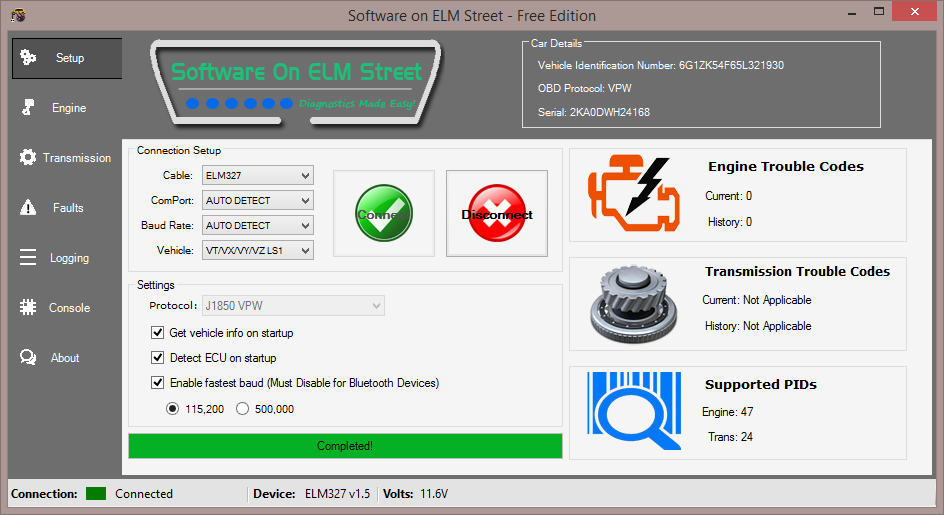944x515 pixels.
Task: Click the Engine Trouble Codes heading
Action: click(786, 166)
